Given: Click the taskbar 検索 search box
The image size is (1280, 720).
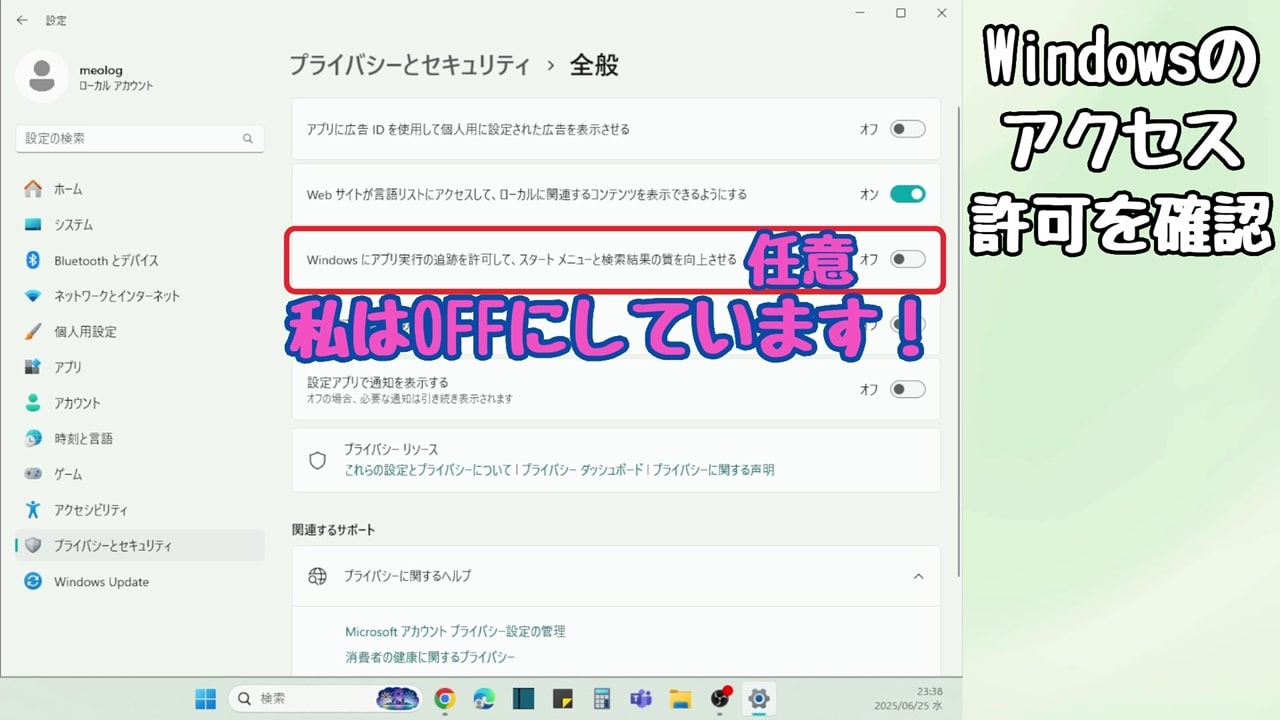Looking at the screenshot, I should 325,698.
